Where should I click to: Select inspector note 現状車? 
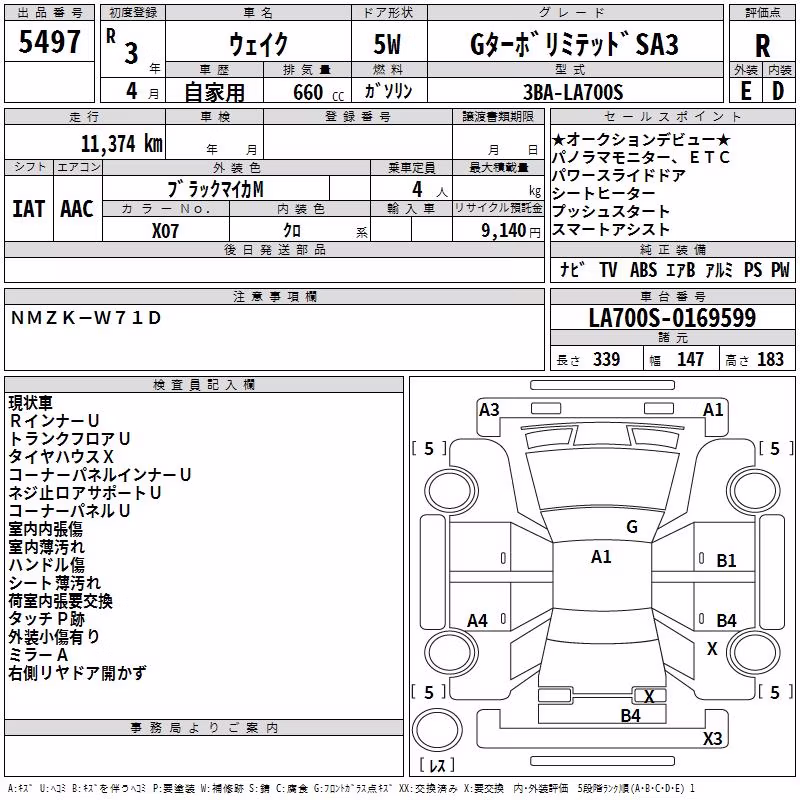[31, 403]
